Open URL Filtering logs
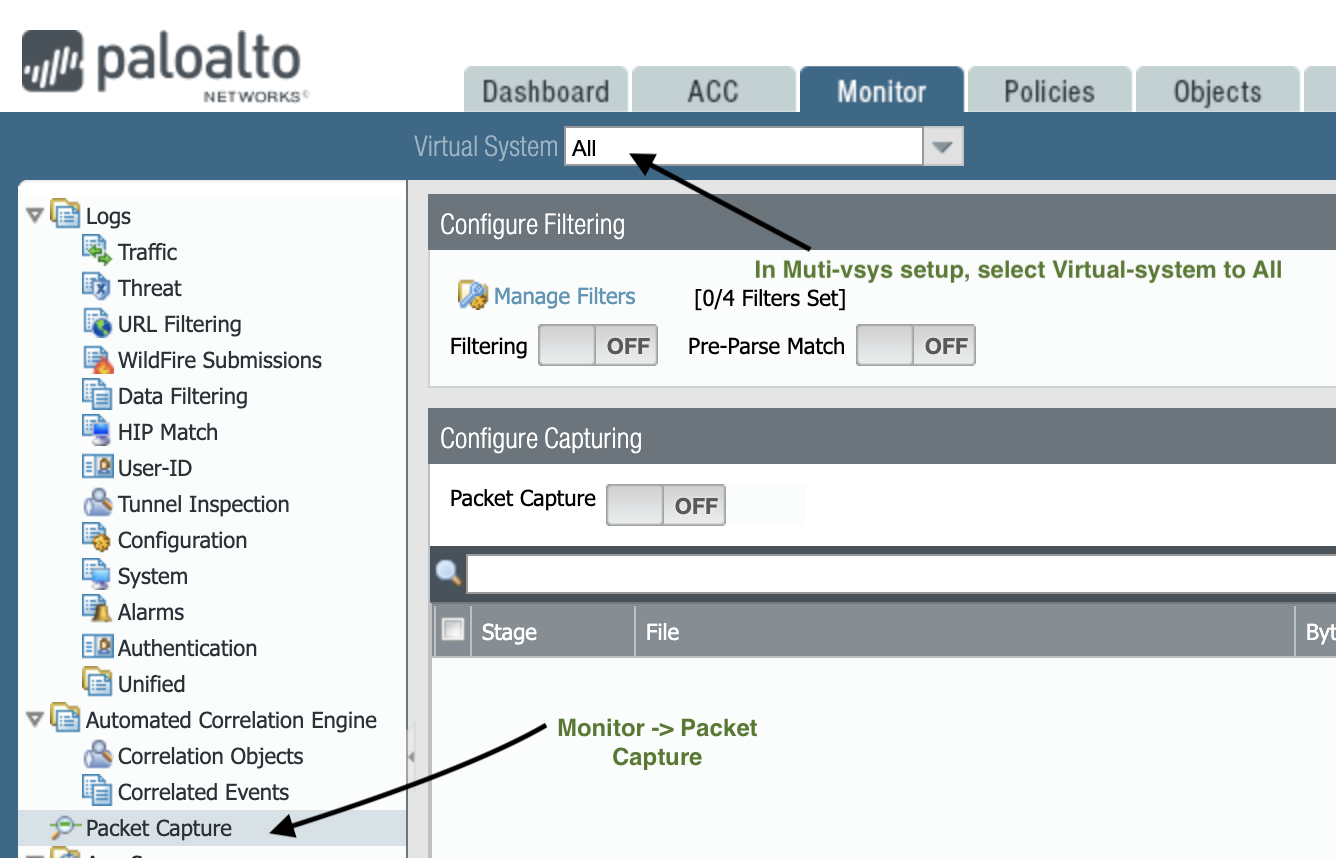This screenshot has height=858, width=1336. 175,323
